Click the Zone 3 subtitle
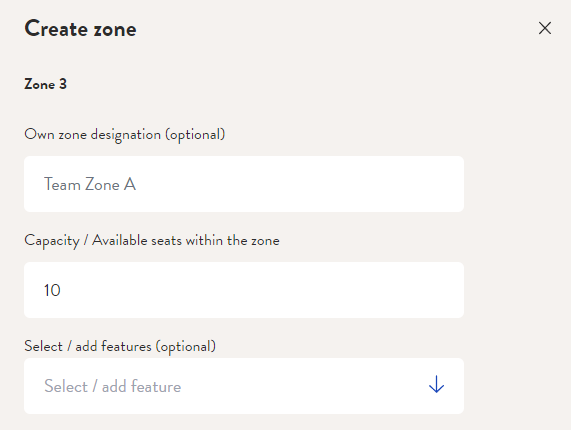 tap(46, 84)
